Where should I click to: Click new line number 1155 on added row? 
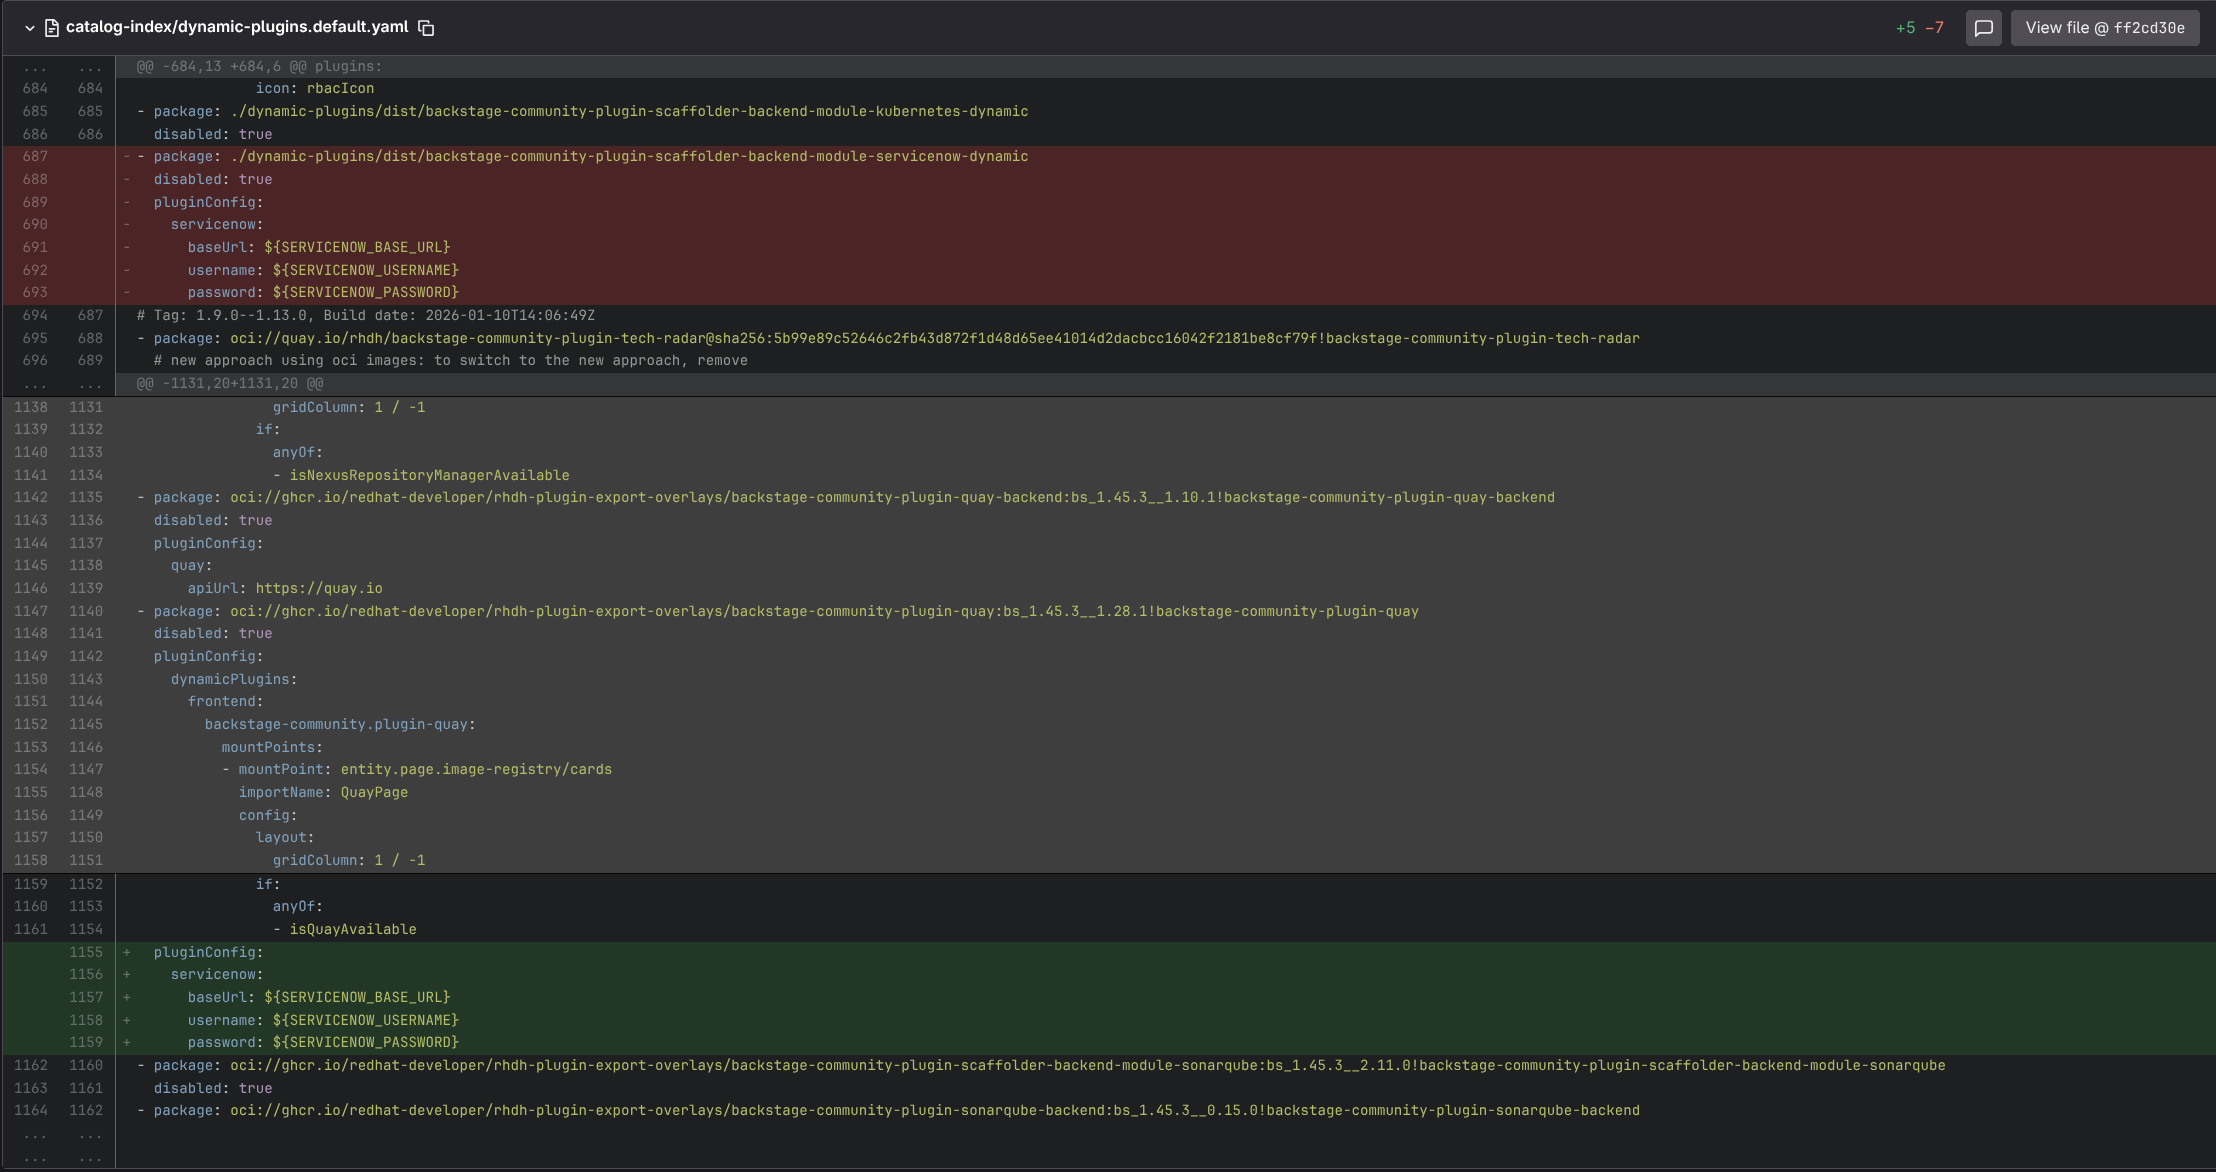point(86,952)
